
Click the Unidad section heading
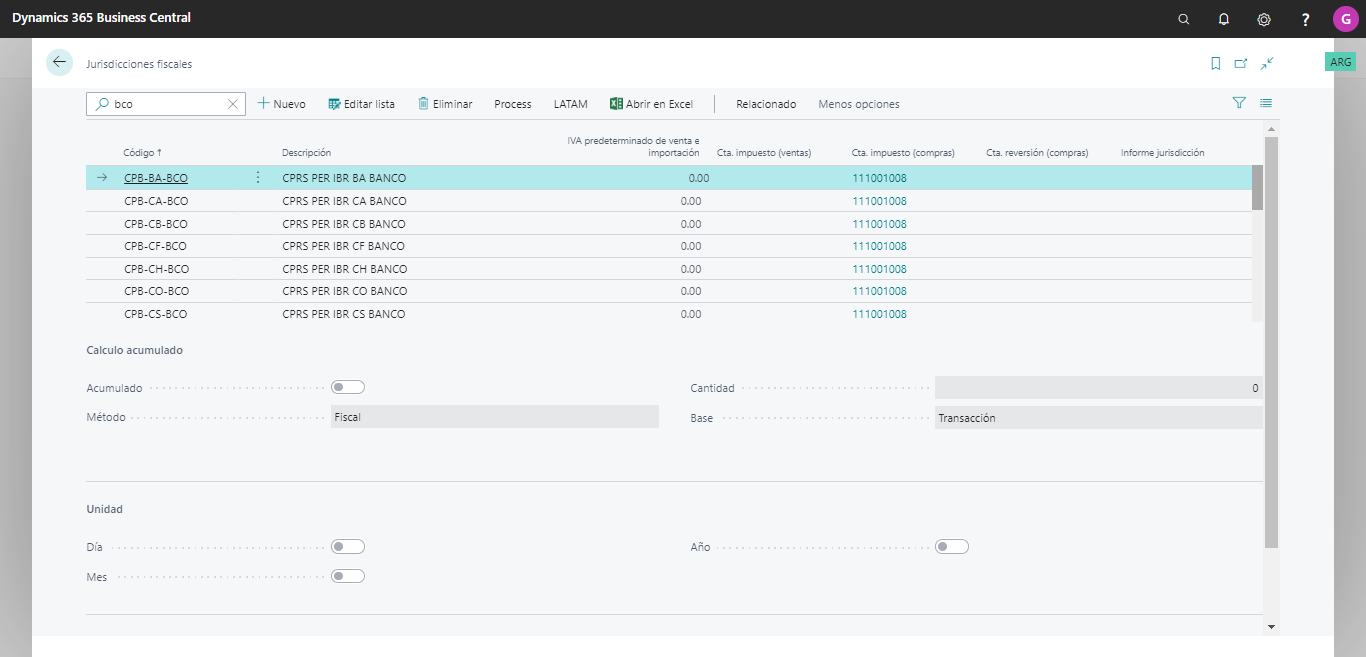105,509
